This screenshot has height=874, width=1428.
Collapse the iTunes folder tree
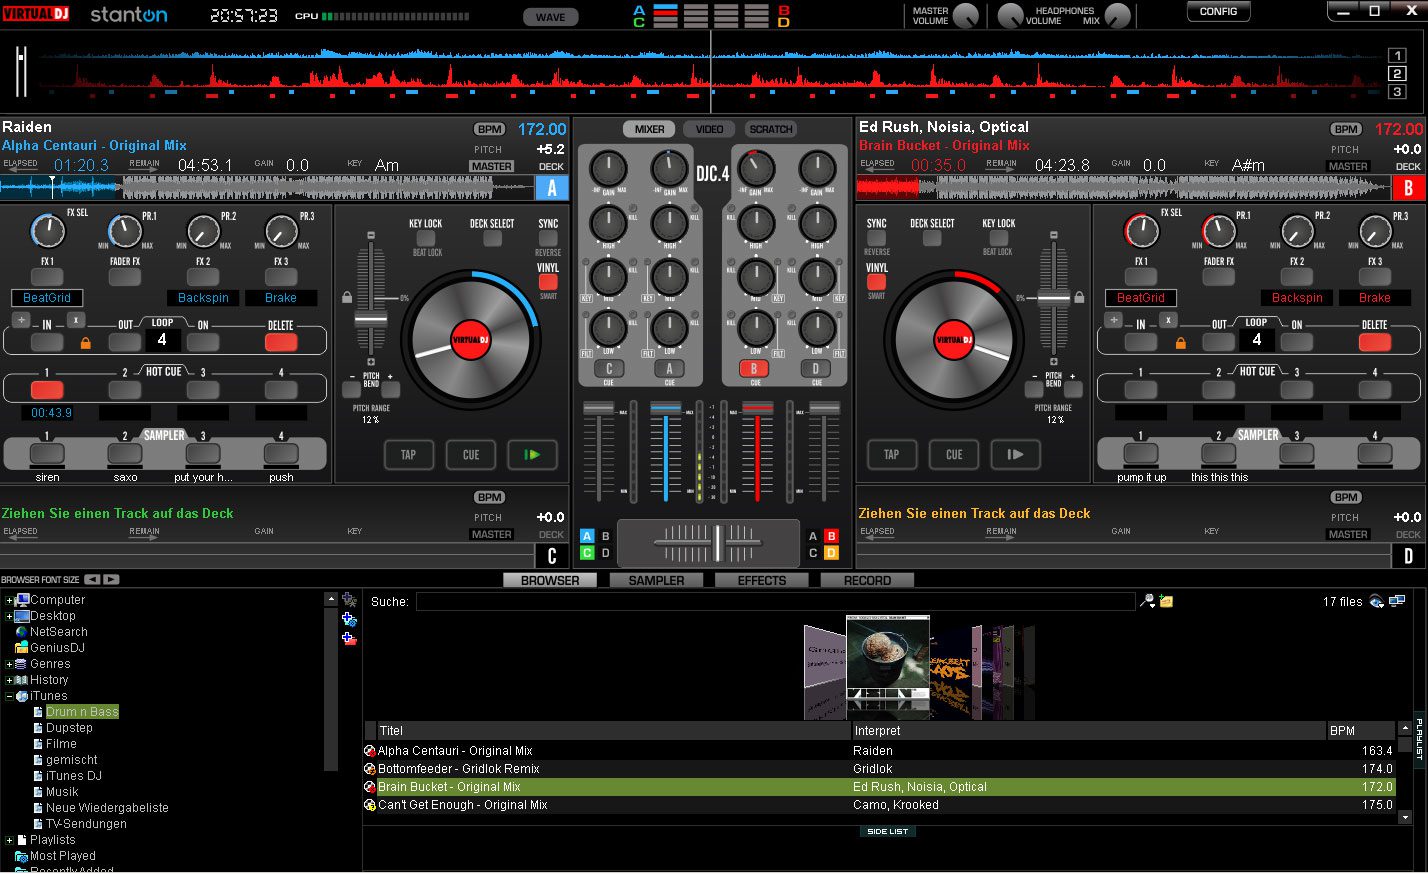tap(10, 696)
